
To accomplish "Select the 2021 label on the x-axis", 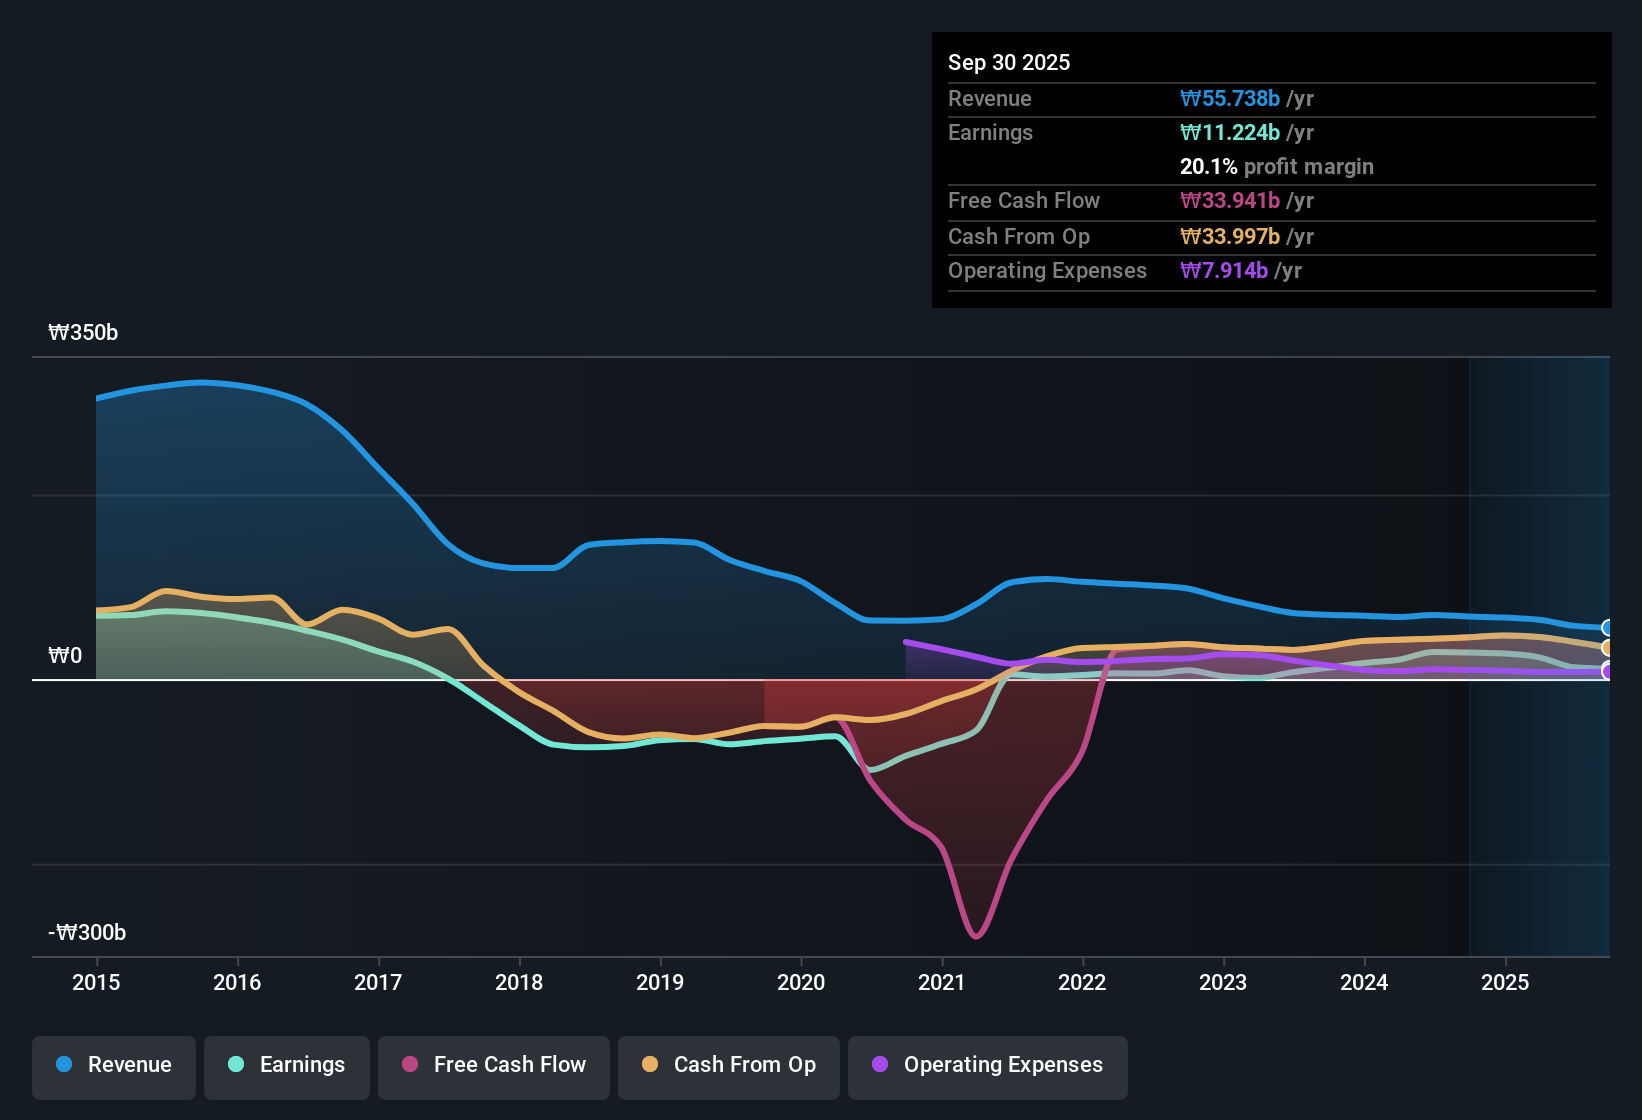I will click(x=941, y=983).
